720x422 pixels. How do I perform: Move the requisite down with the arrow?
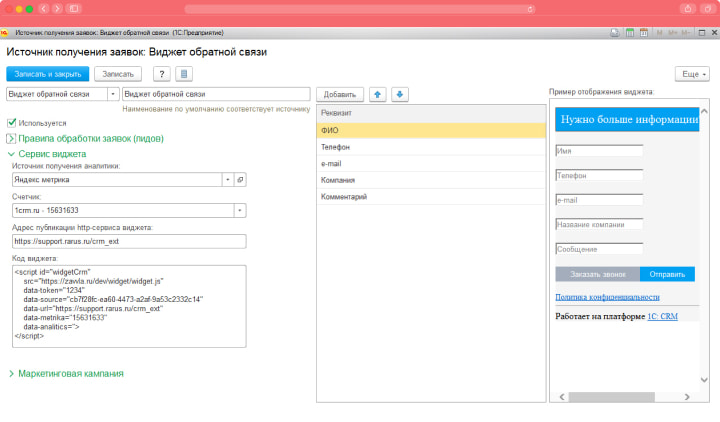400,94
